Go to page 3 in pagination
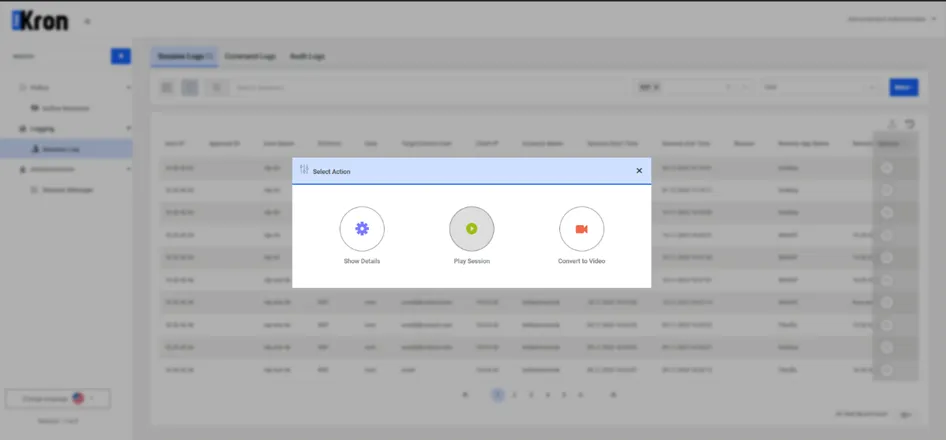Screen dimensions: 946x440 (531, 395)
